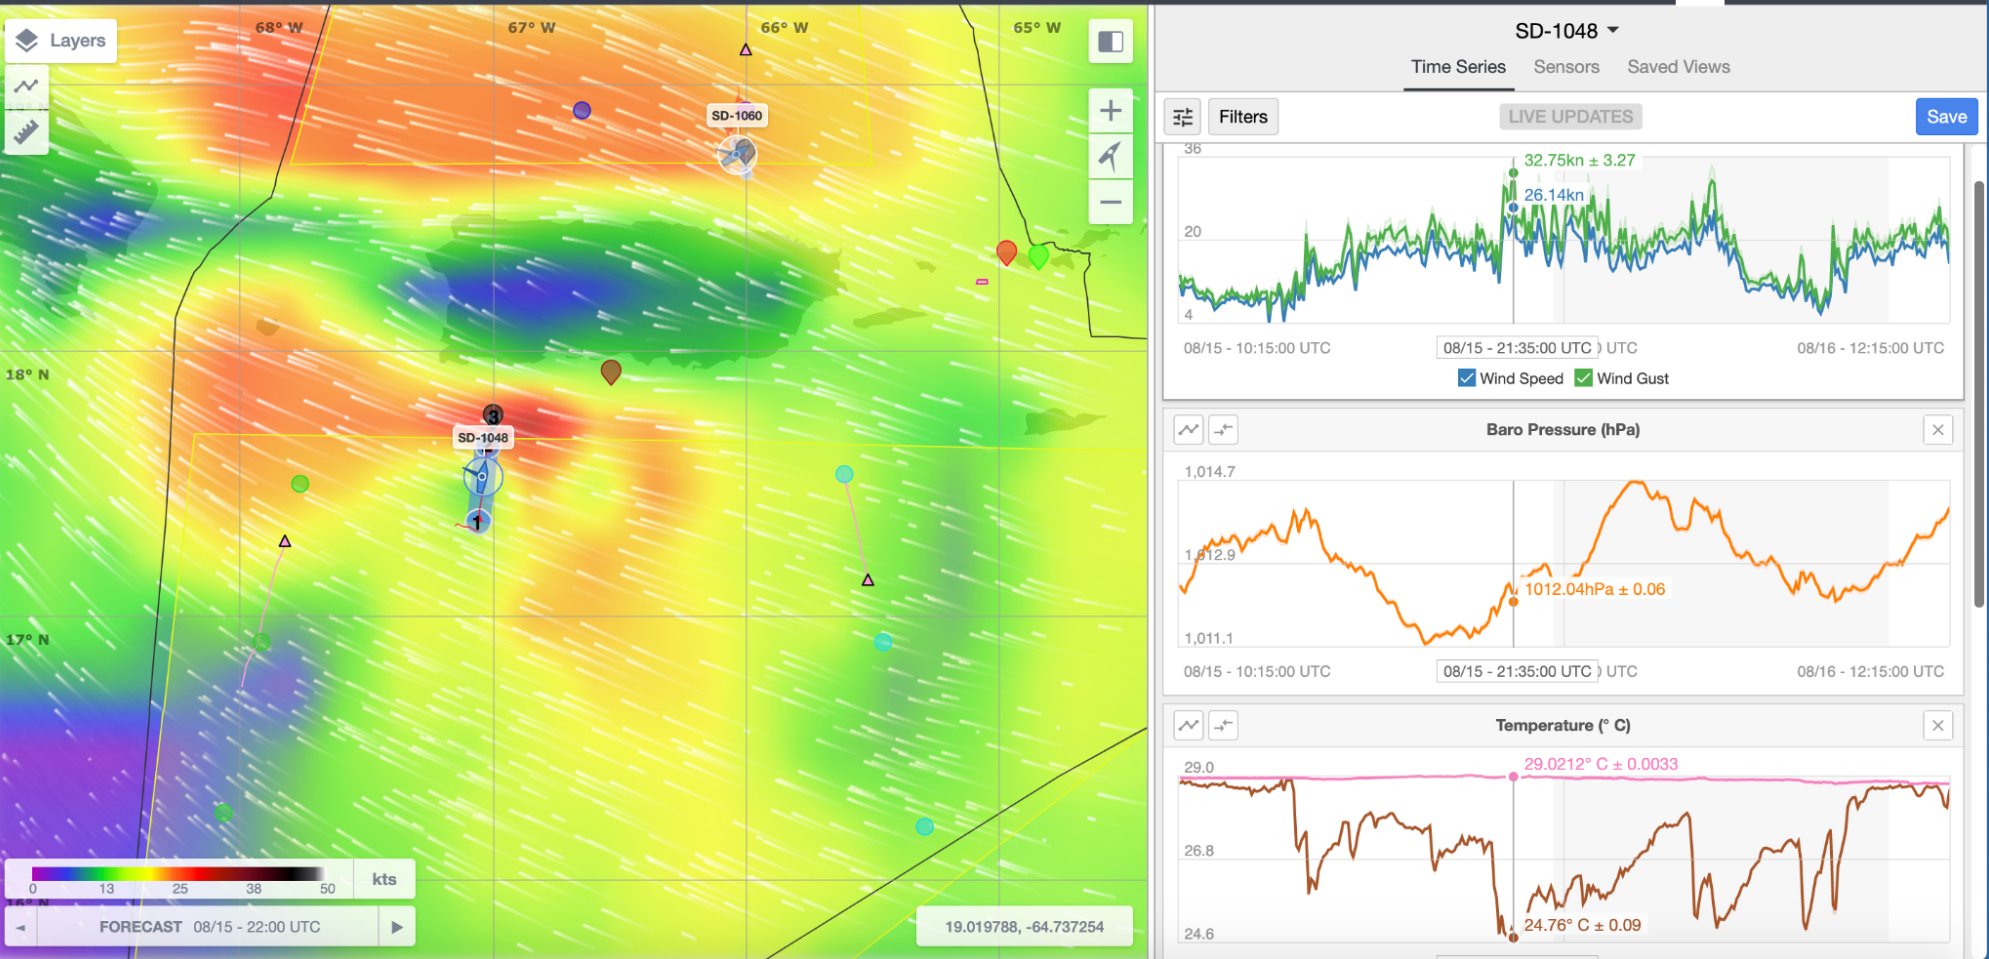Click Baro Pressure line chart mode icon
This screenshot has width=1989, height=959.
point(1188,430)
